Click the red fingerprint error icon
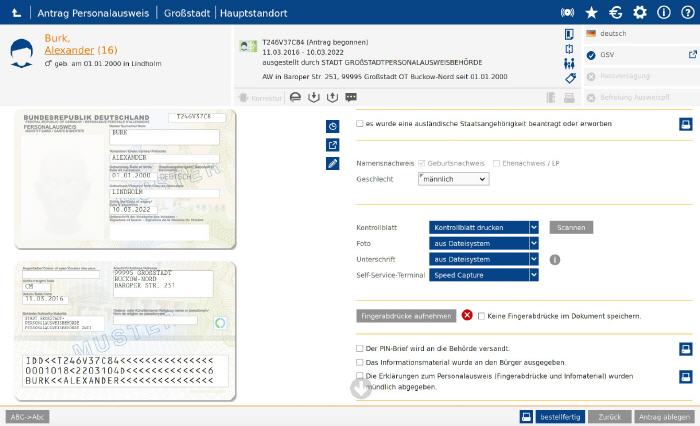Viewport: 700px width, 426px height. point(467,316)
